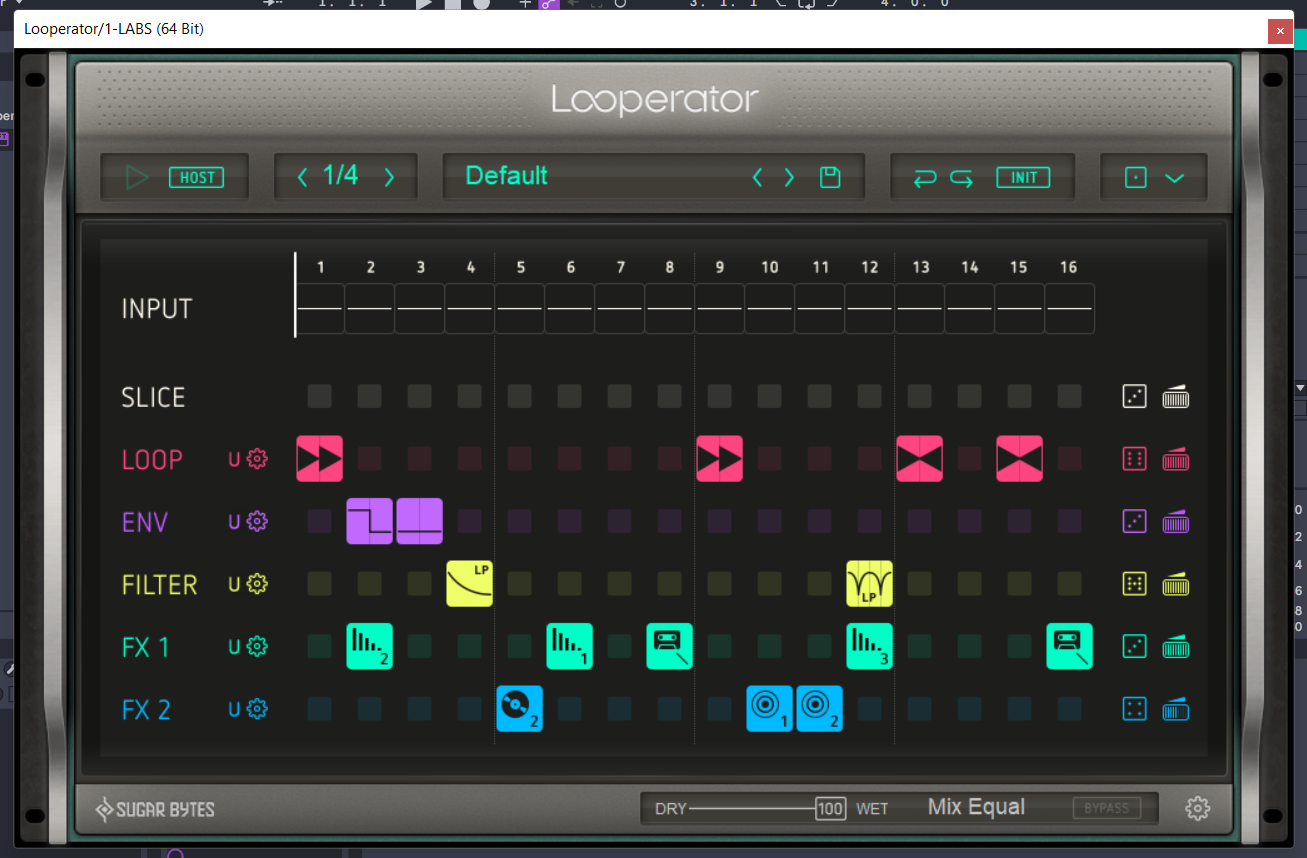Click the square dot pattern icon

coord(1135,178)
